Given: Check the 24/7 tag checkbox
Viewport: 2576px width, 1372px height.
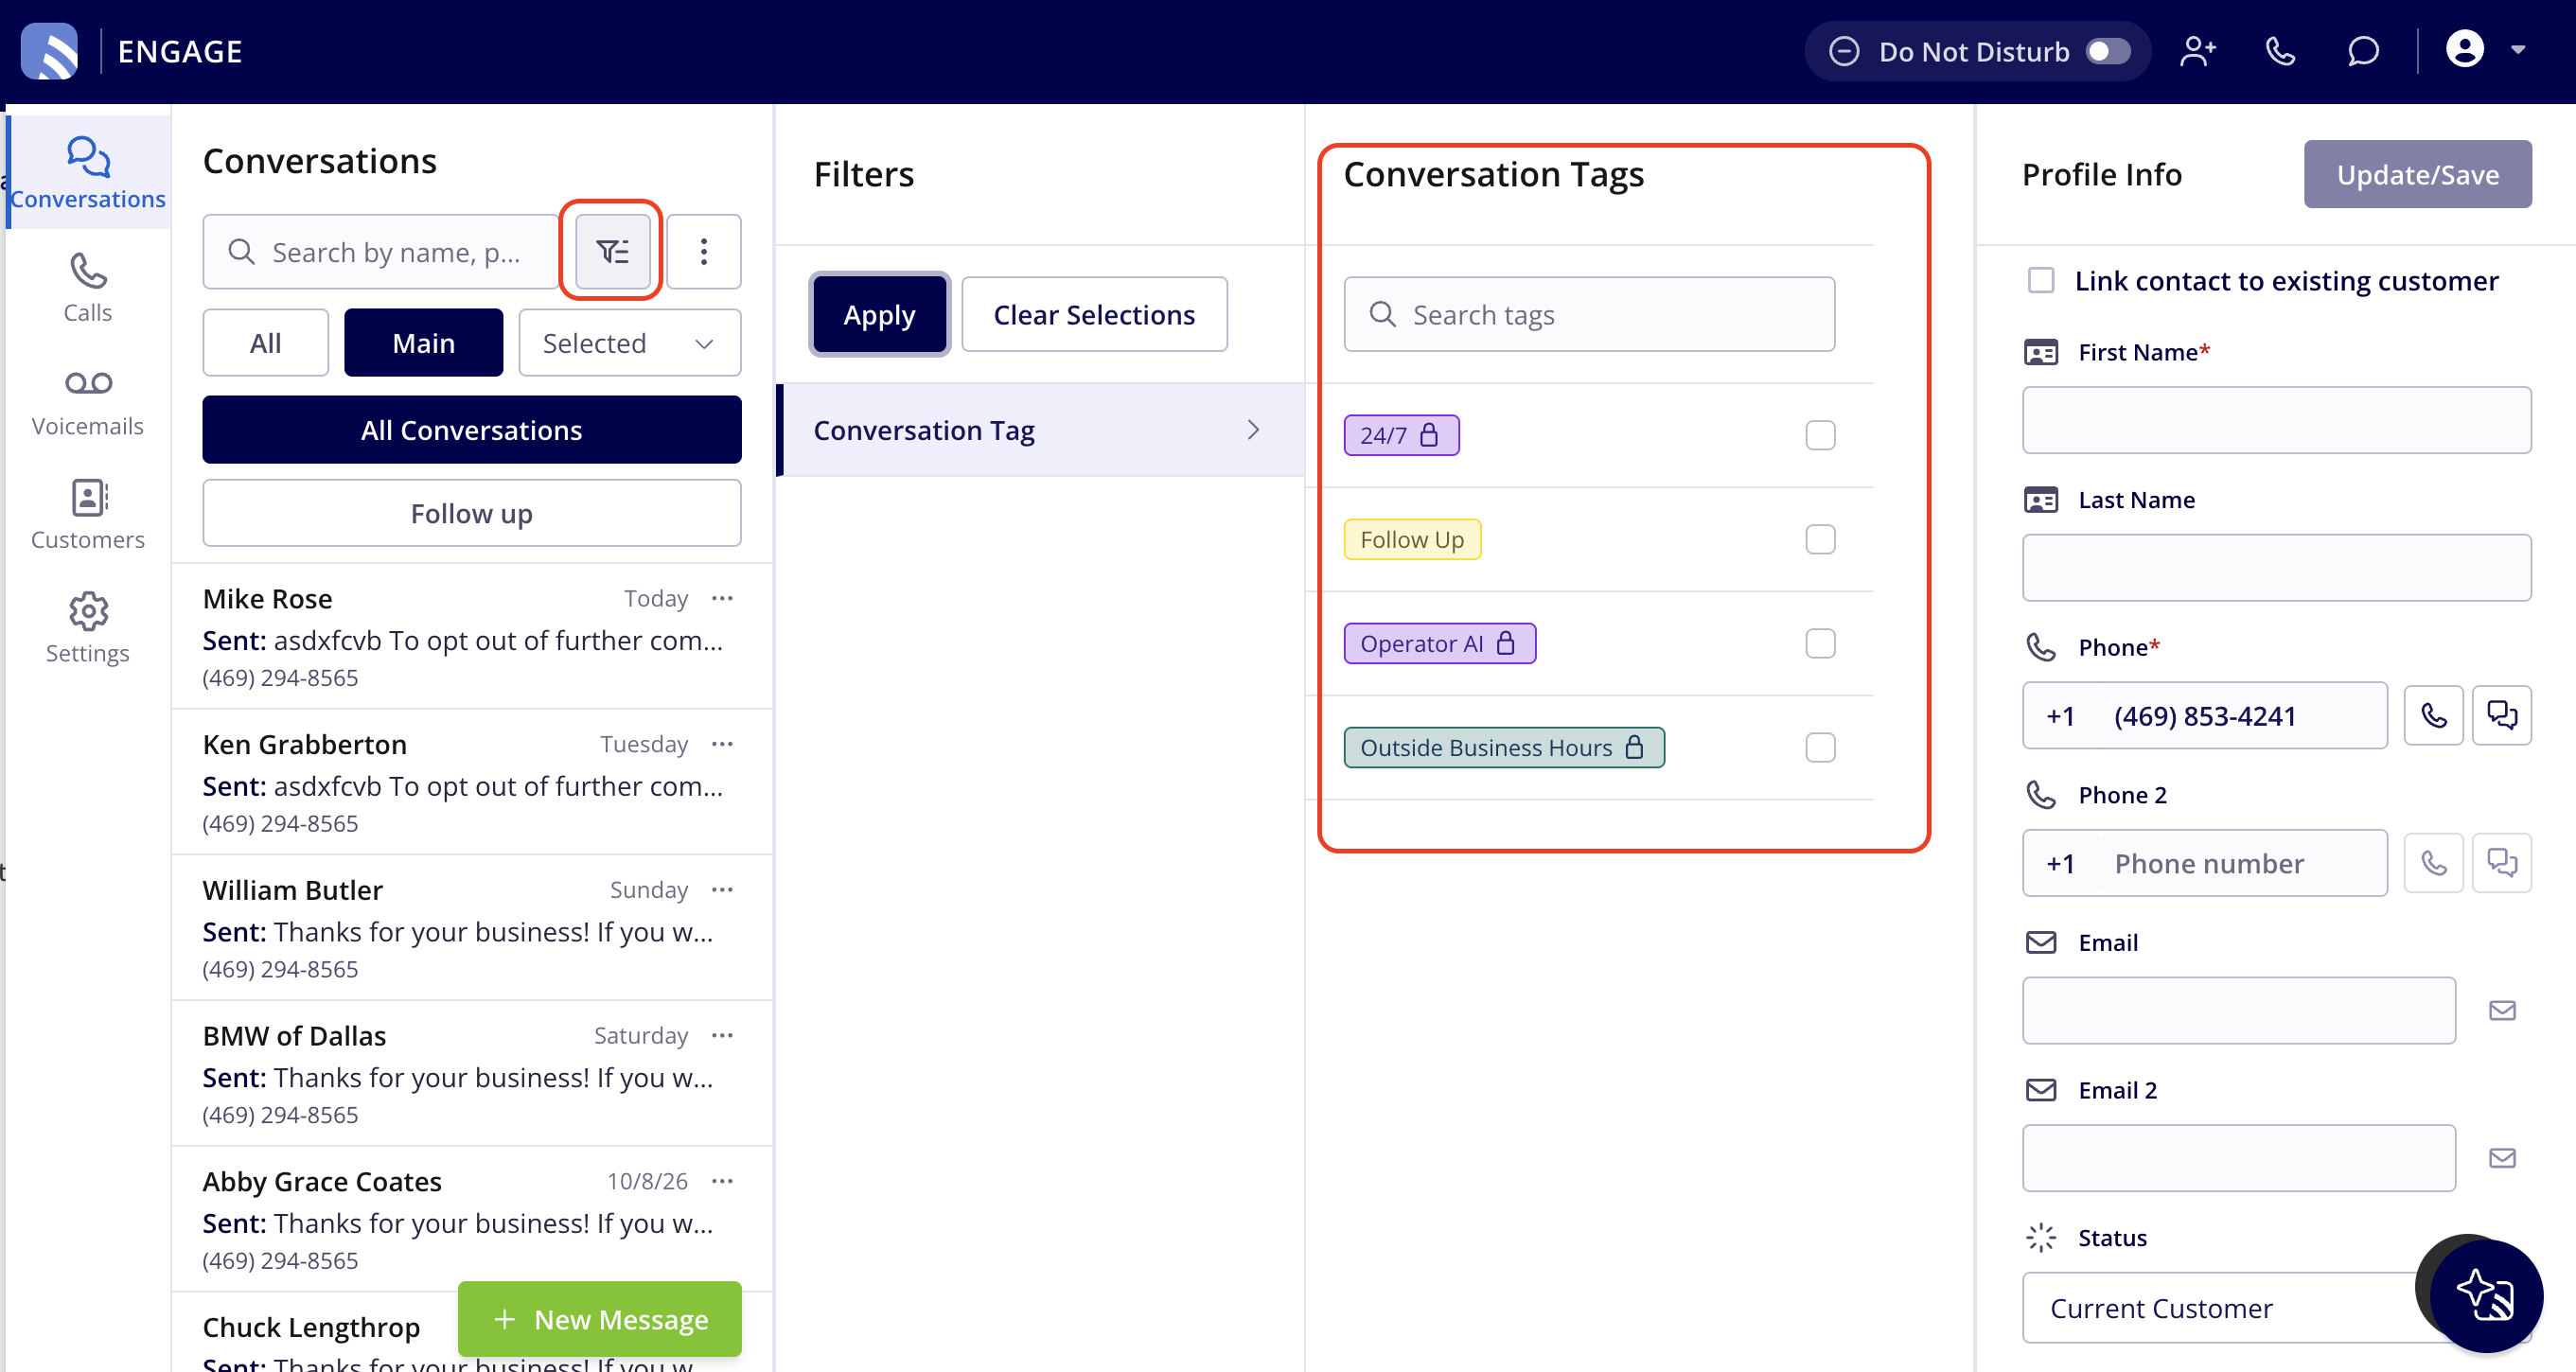Looking at the screenshot, I should pyautogui.click(x=1820, y=435).
